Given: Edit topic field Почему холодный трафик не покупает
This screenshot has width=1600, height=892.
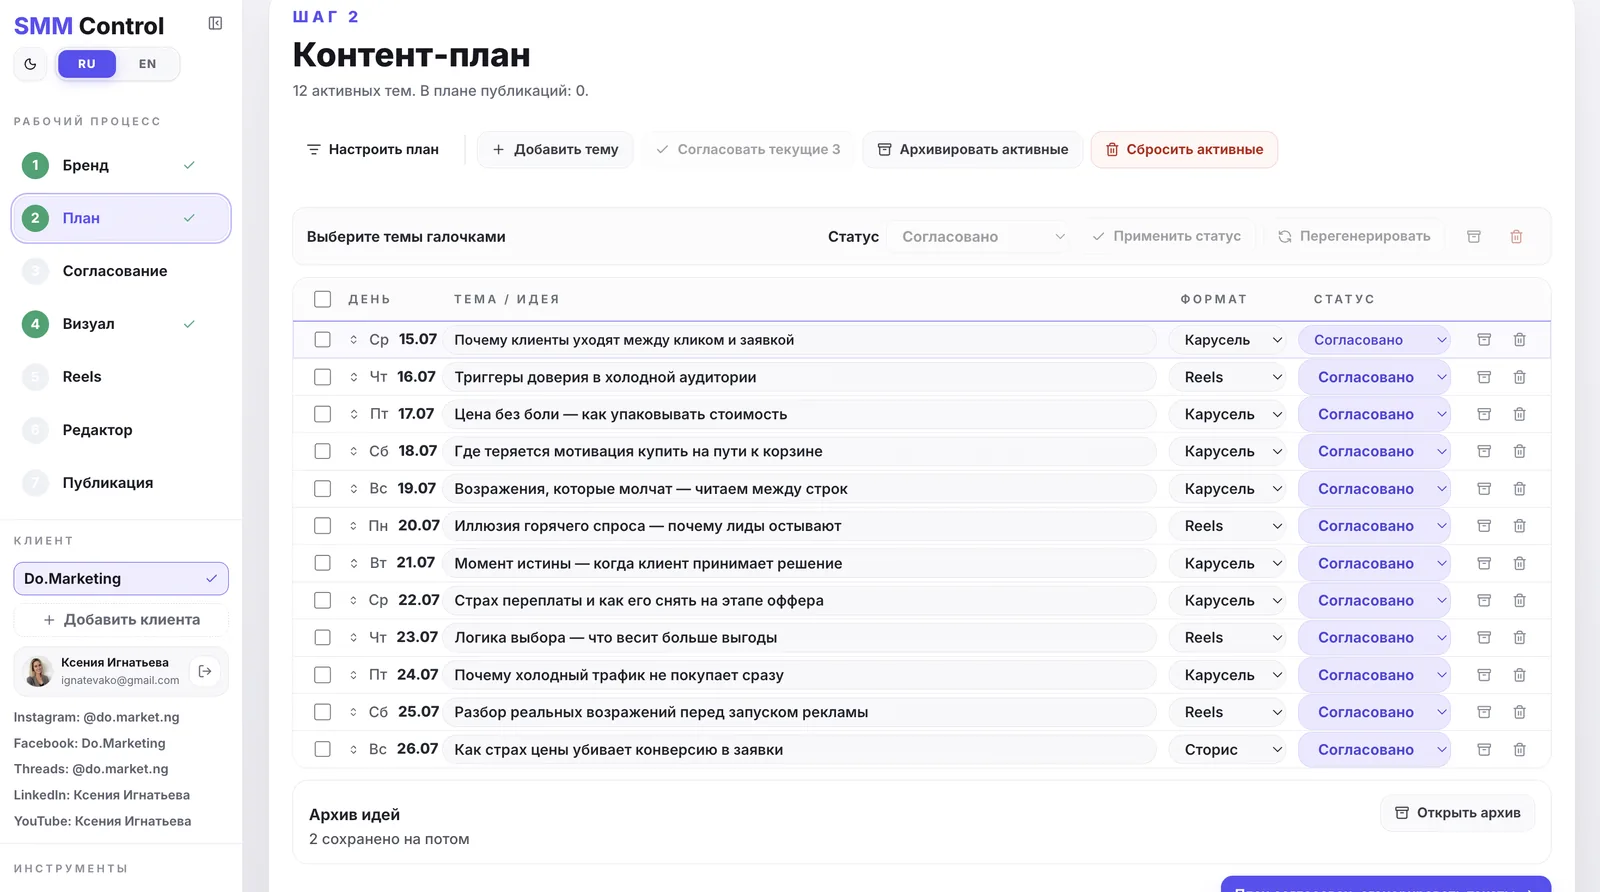Looking at the screenshot, I should point(800,675).
